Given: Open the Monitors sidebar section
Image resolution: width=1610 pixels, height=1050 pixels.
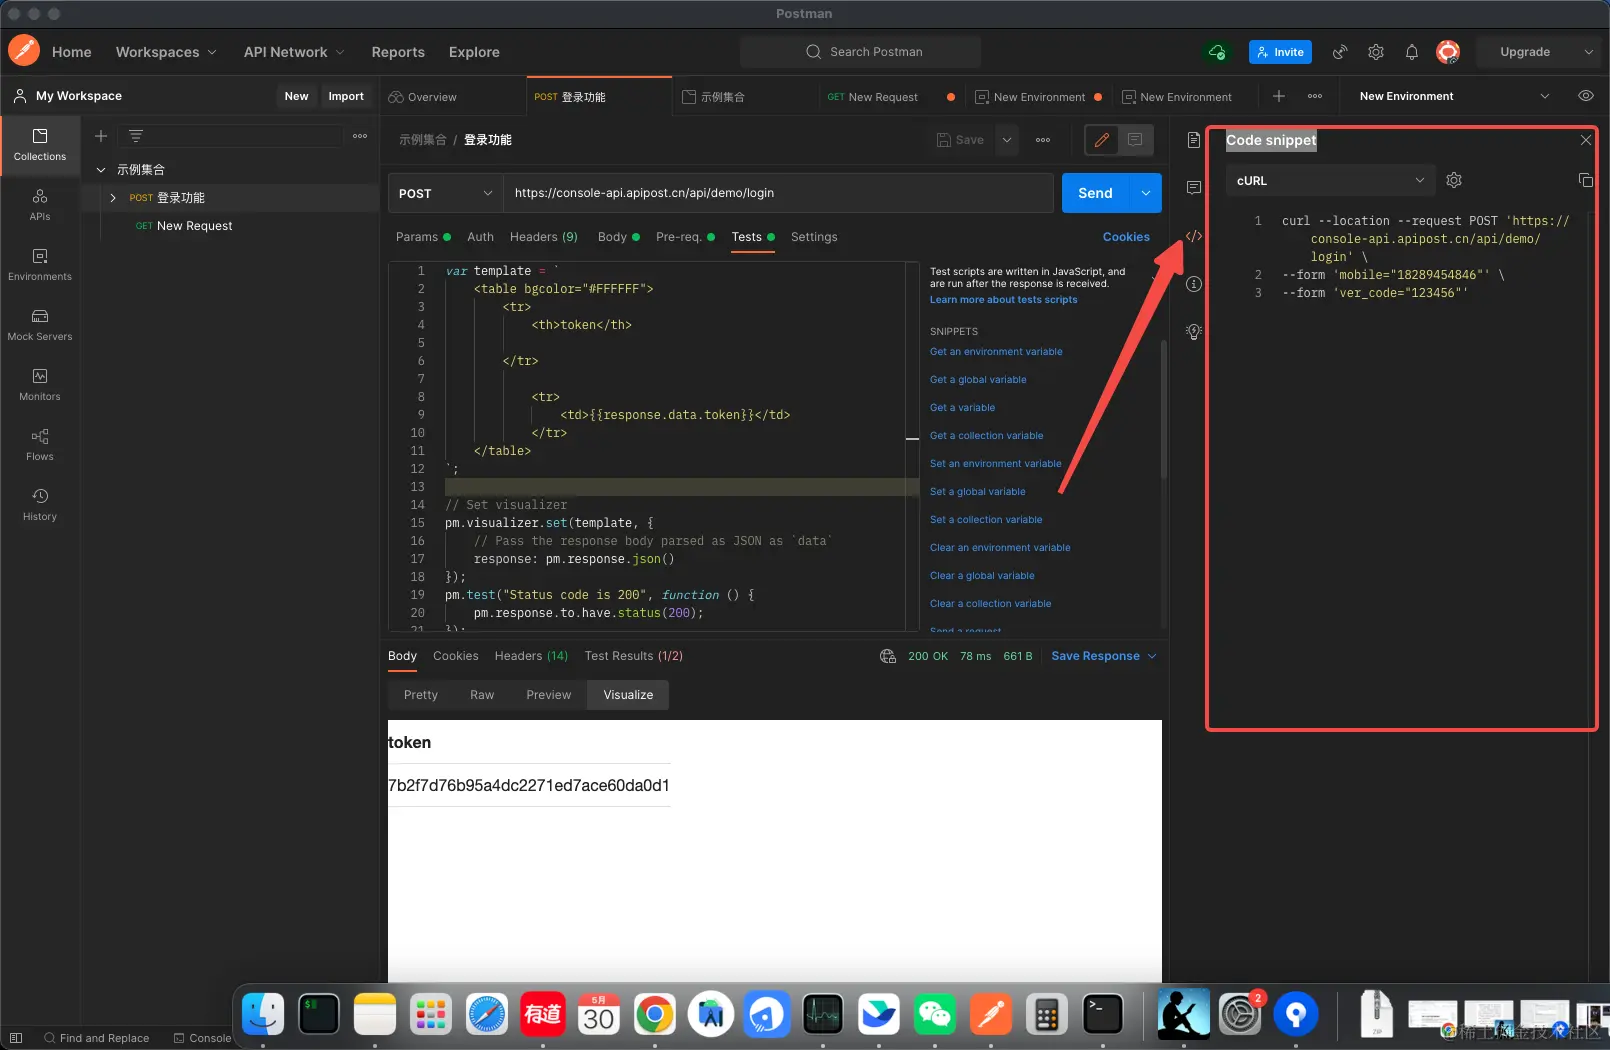Looking at the screenshot, I should 40,385.
